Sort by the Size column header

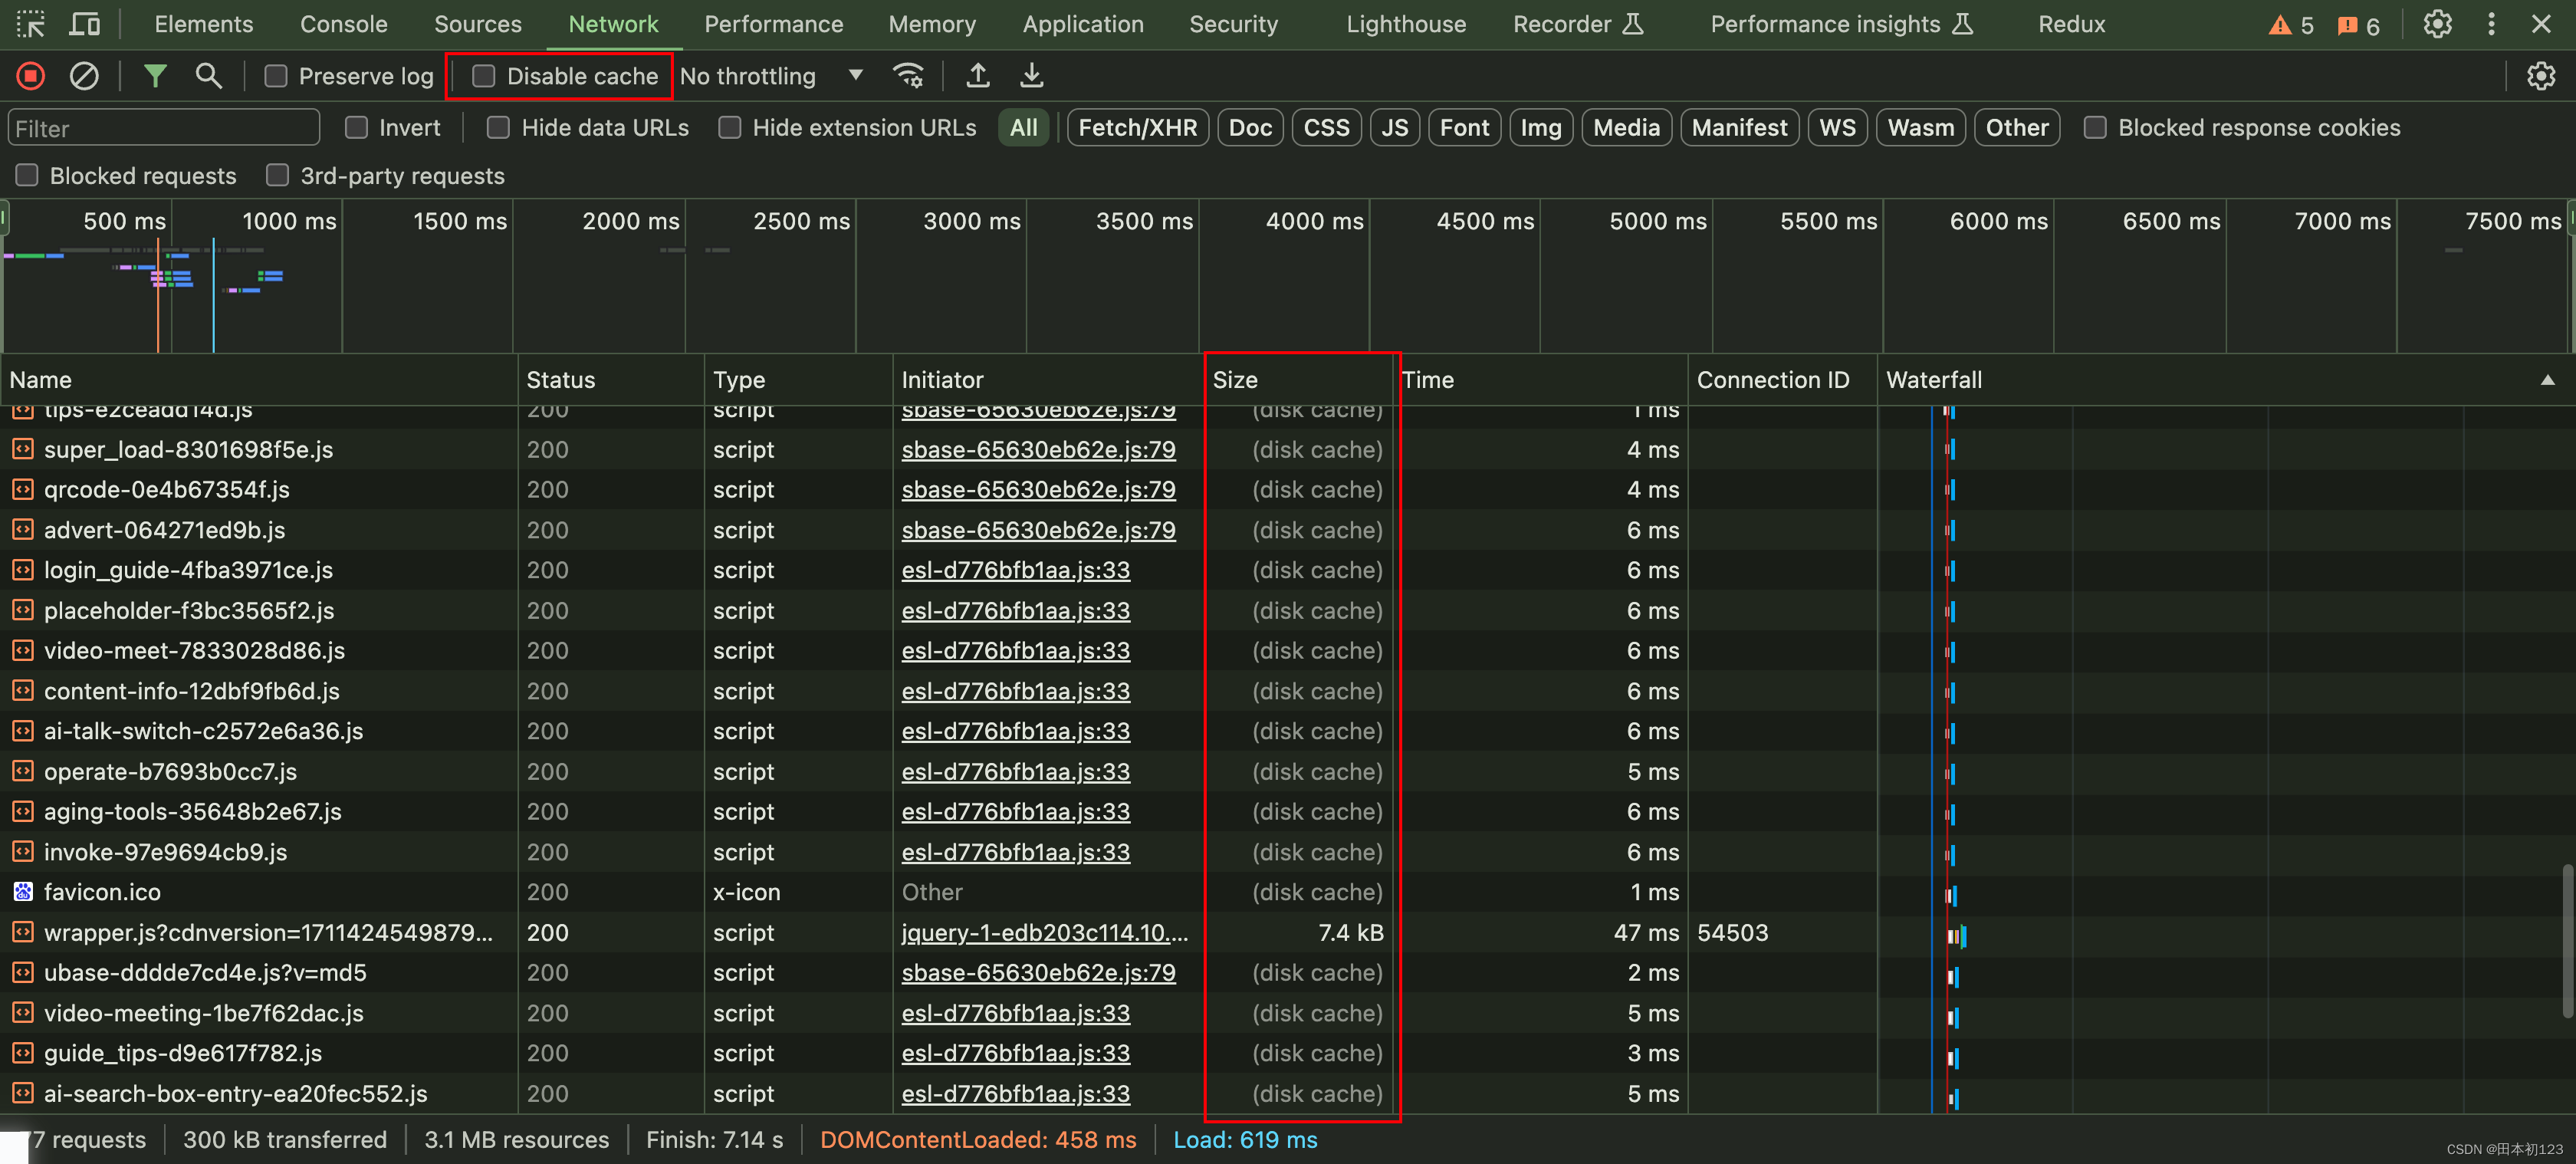click(1299, 380)
